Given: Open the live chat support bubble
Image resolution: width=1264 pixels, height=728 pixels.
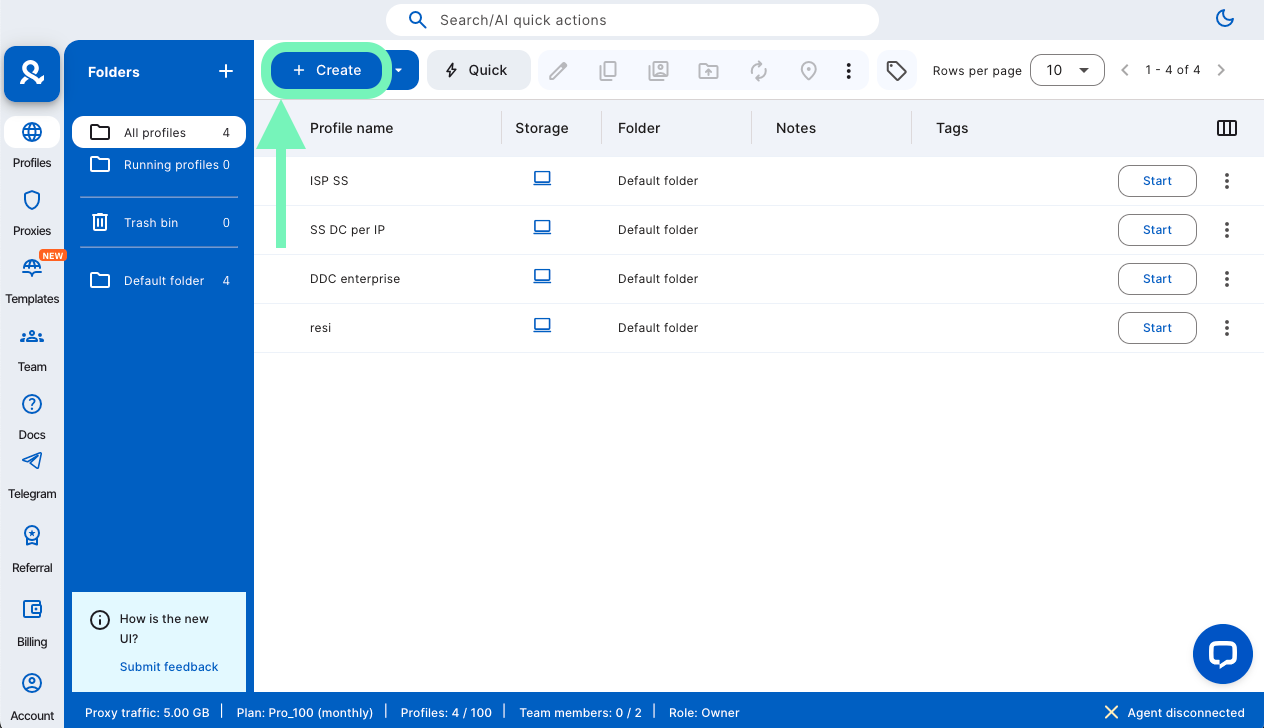Looking at the screenshot, I should (1222, 654).
